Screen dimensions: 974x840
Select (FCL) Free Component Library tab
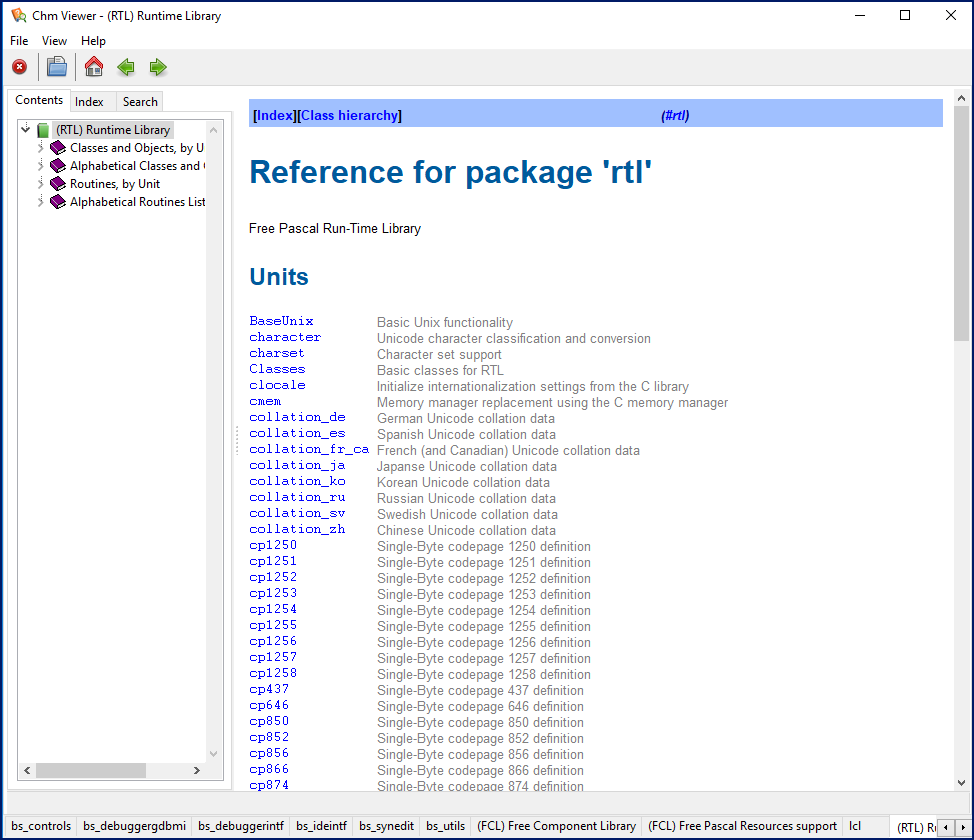coord(557,826)
